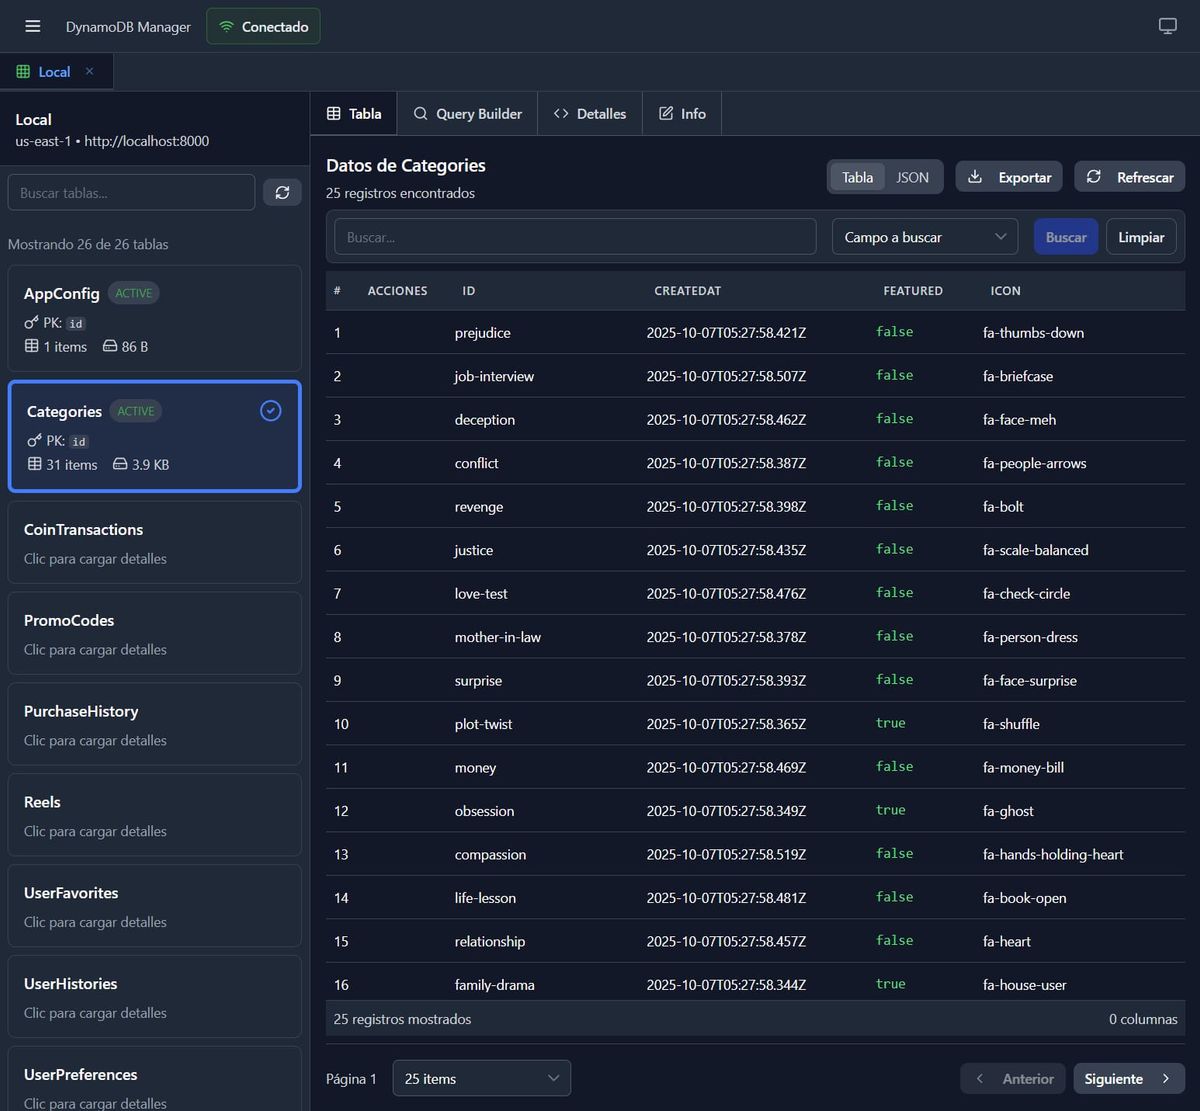
Task: Click the Categories selected checkmark icon
Action: pyautogui.click(x=270, y=411)
